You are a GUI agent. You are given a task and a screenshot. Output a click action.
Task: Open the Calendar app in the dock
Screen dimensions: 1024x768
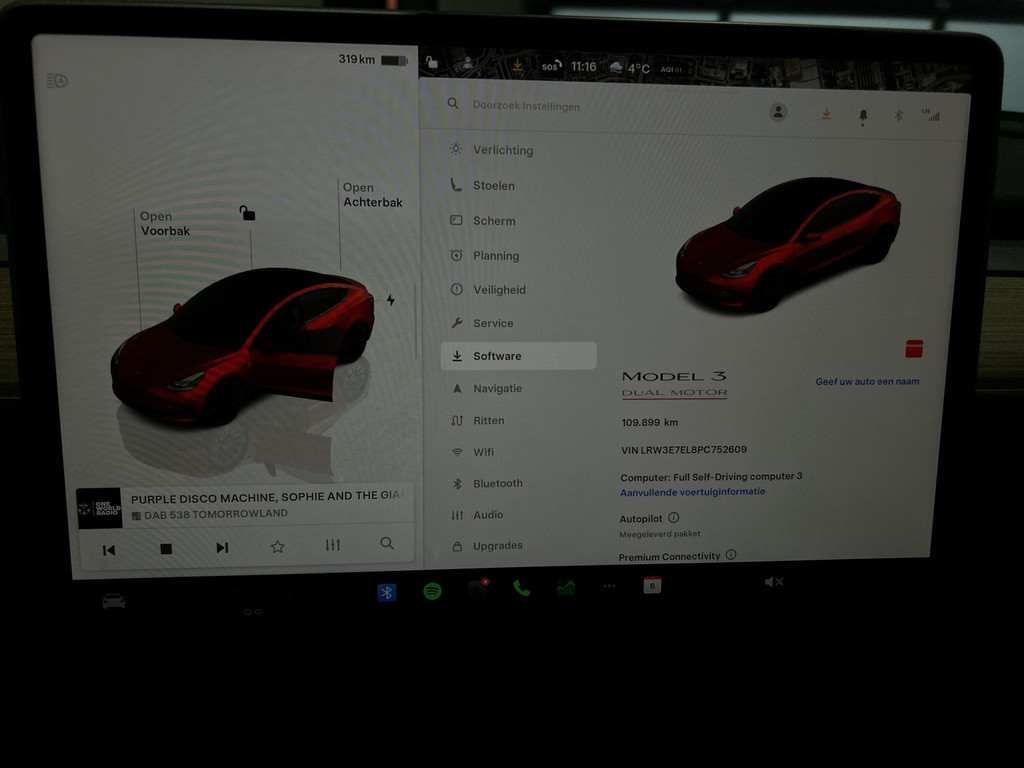coord(652,586)
